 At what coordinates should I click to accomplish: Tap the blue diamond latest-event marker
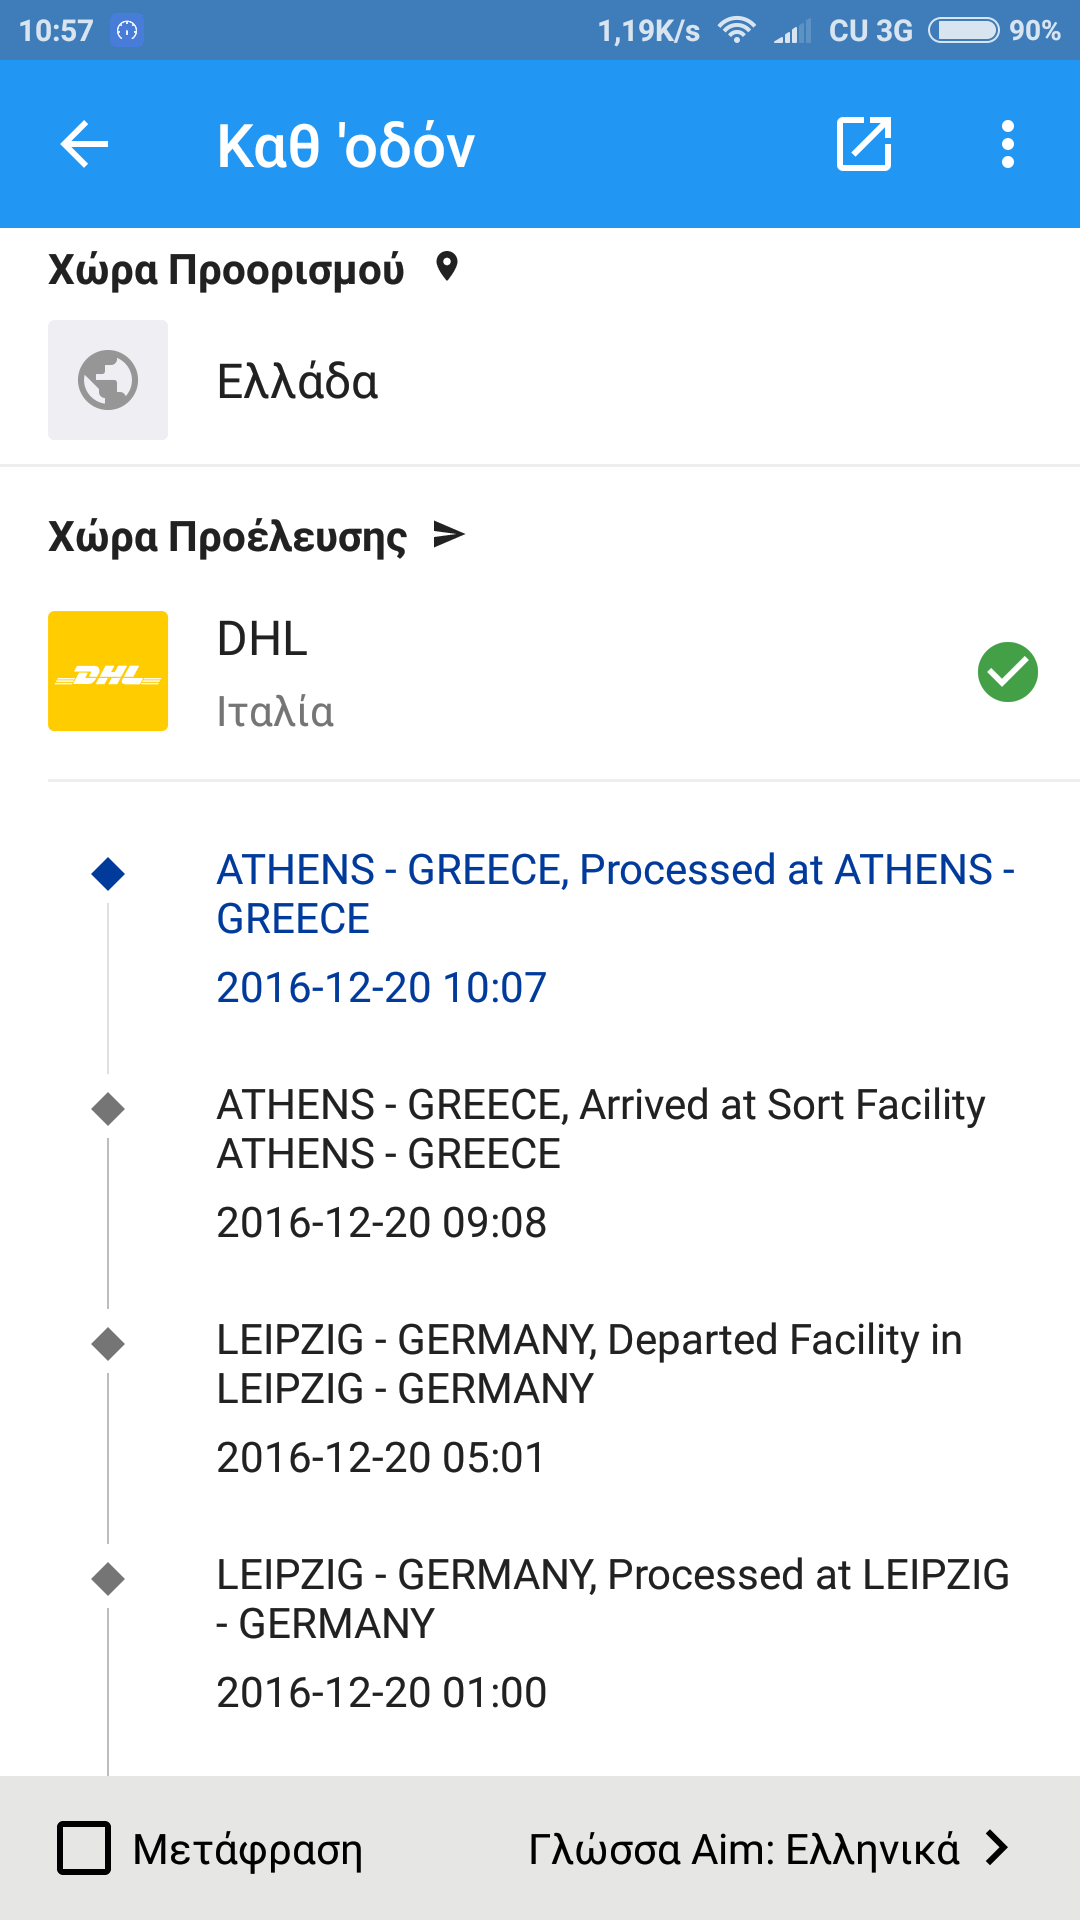click(x=108, y=874)
